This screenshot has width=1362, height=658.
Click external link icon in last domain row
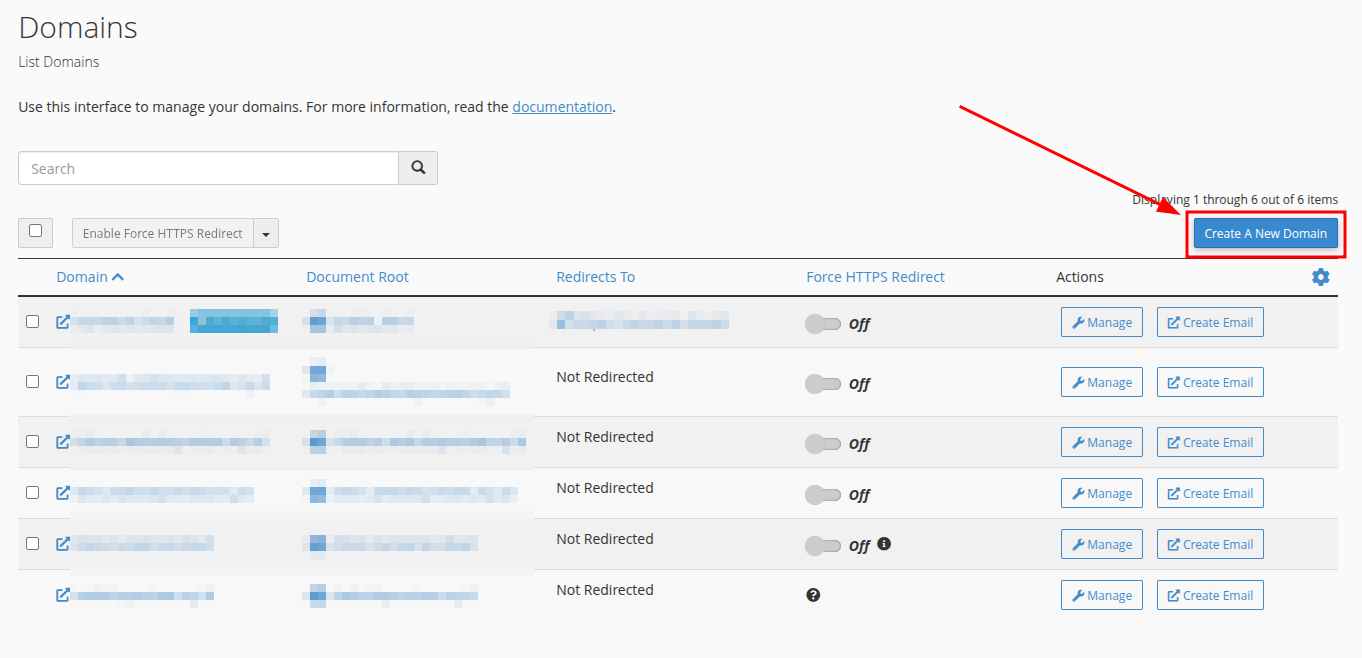63,595
